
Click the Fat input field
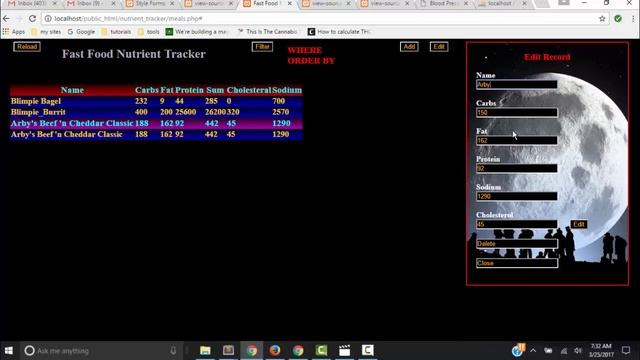coord(516,140)
